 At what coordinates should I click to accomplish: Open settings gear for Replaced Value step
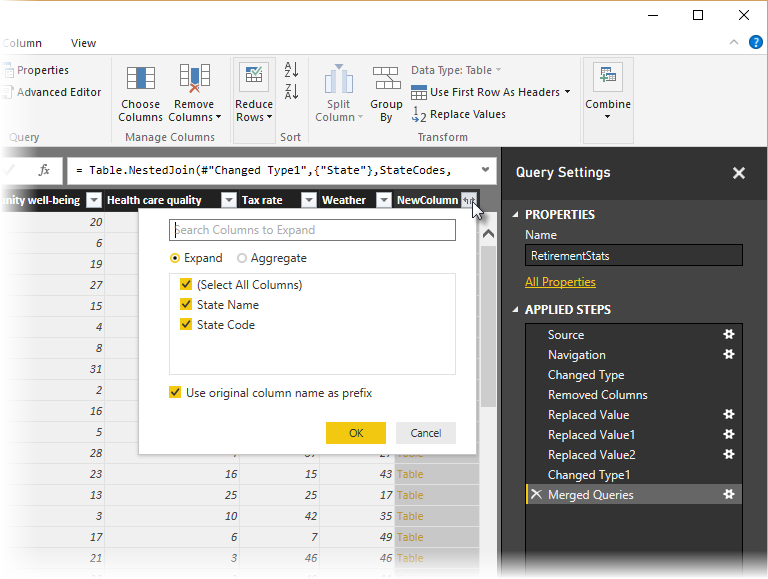click(x=729, y=414)
